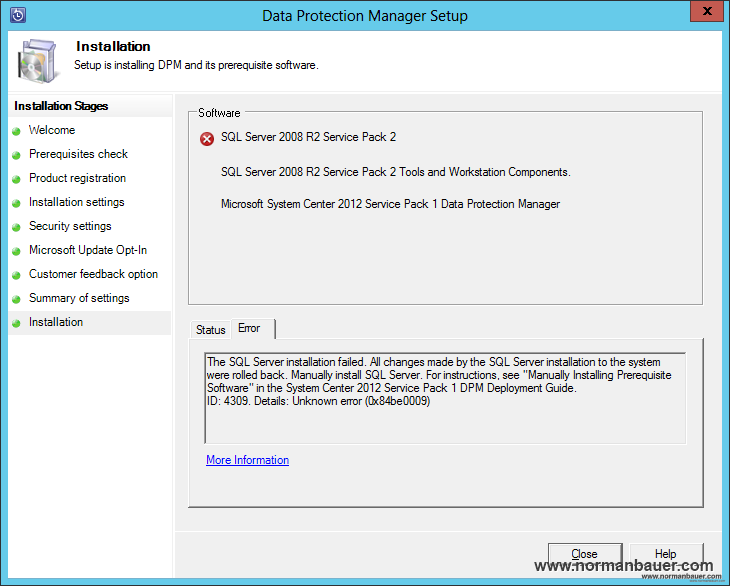Click the green dot next to Welcome

[17, 131]
